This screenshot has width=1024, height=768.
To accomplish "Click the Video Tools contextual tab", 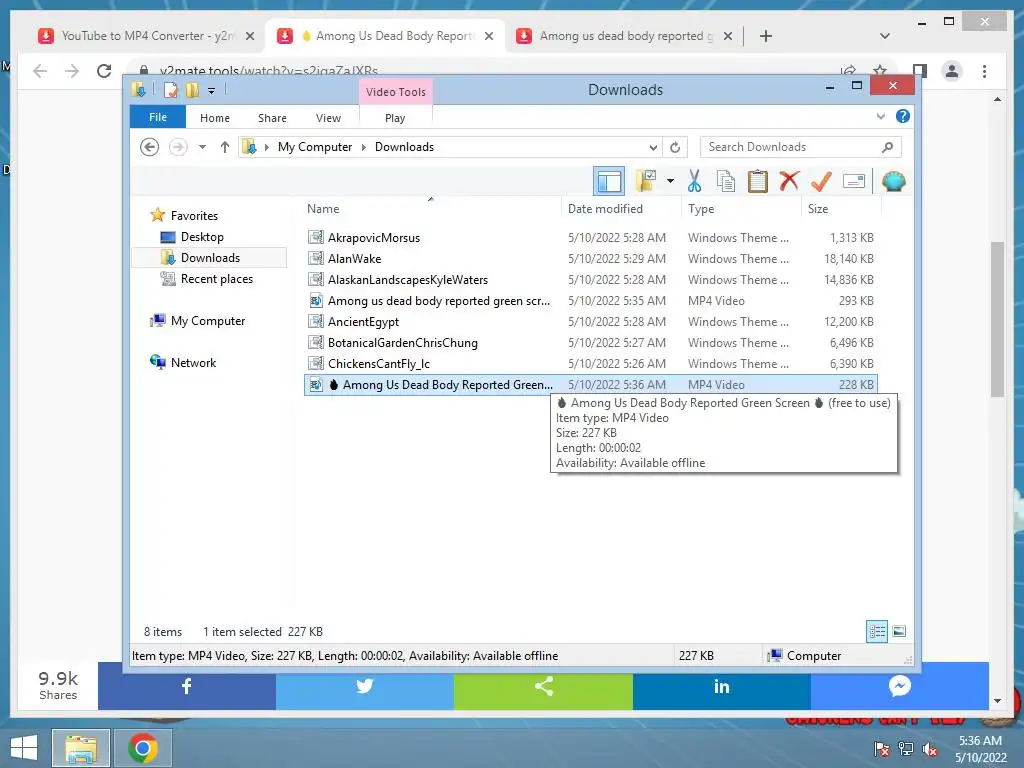I will click(396, 92).
